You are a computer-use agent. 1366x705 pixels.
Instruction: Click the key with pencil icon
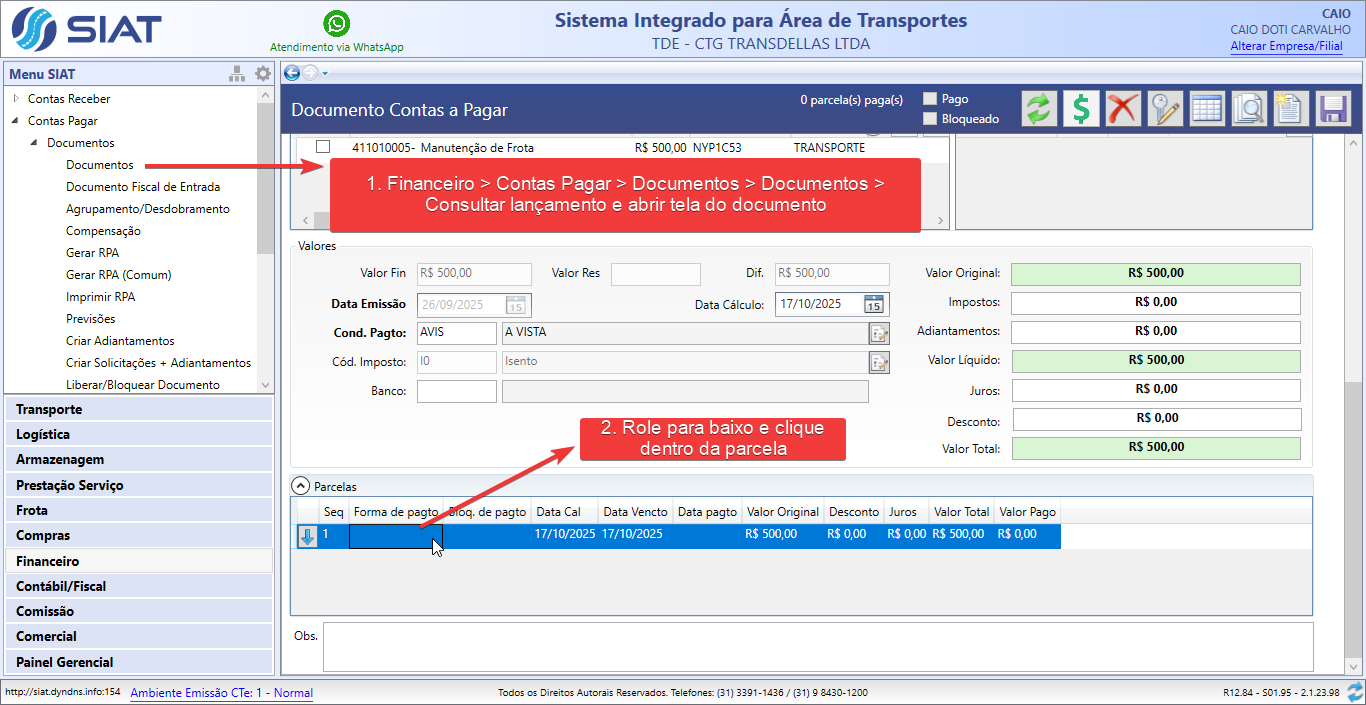pos(1165,108)
